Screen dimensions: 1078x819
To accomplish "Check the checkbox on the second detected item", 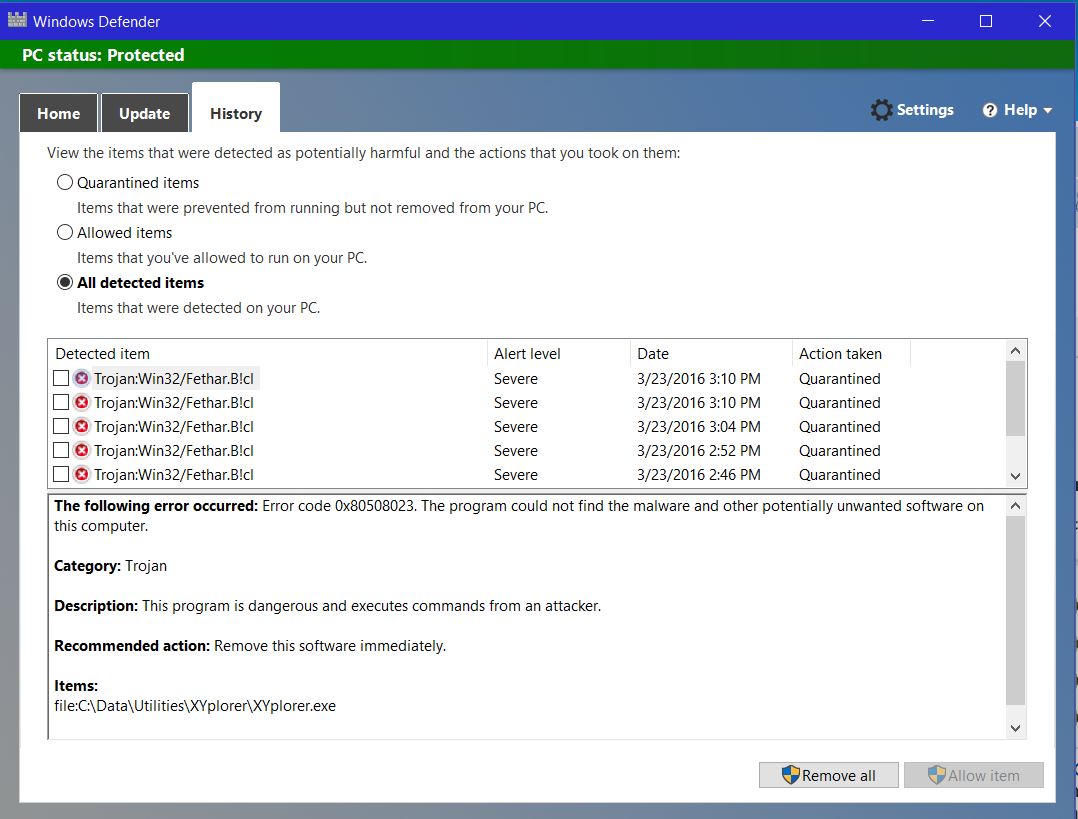I will point(62,402).
